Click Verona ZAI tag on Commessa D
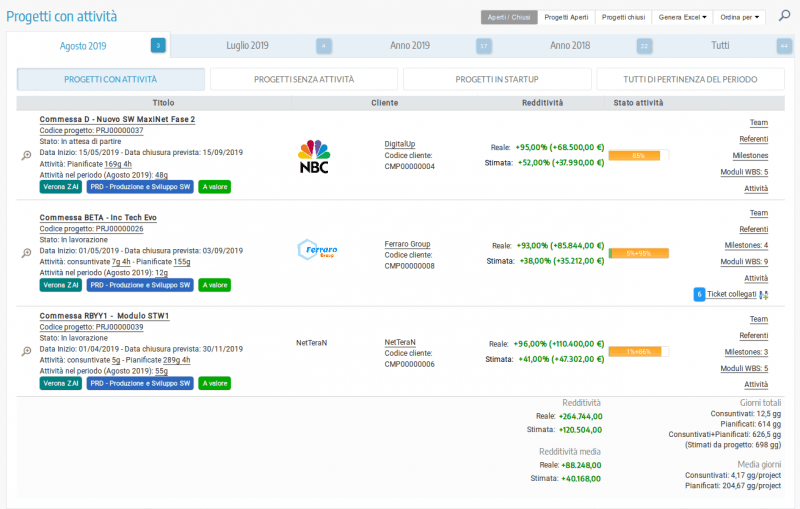The image size is (800, 509). coord(61,187)
